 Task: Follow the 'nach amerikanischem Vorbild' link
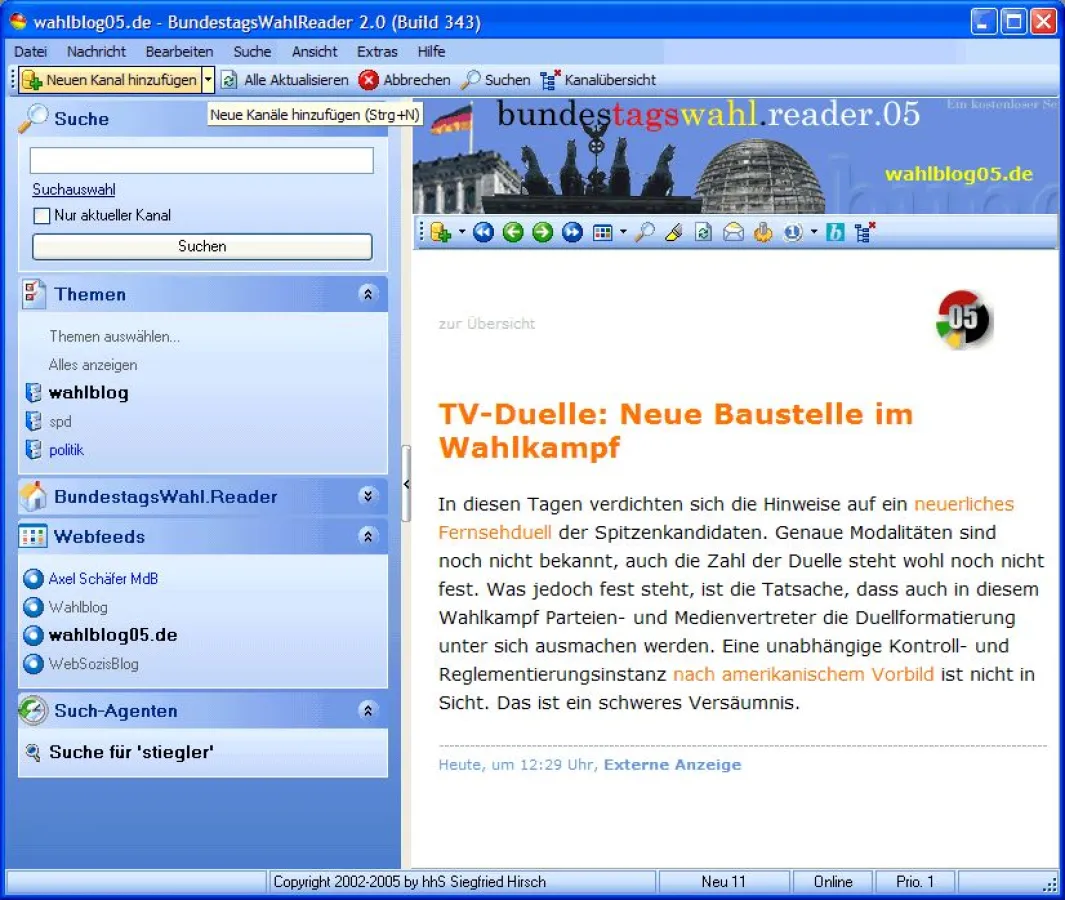(803, 674)
